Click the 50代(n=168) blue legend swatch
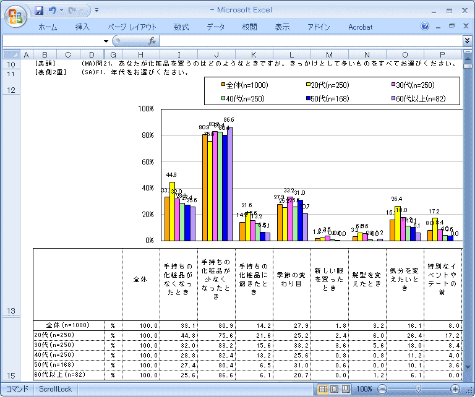Image resolution: width=475 pixels, height=397 pixels. pos(308,98)
